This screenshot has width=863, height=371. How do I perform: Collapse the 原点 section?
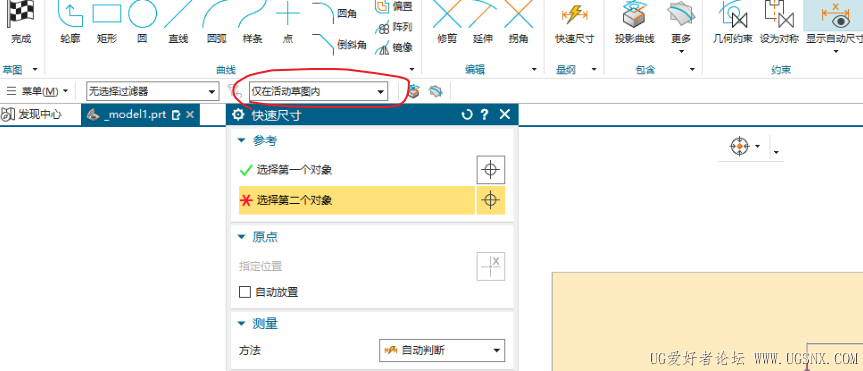point(241,237)
